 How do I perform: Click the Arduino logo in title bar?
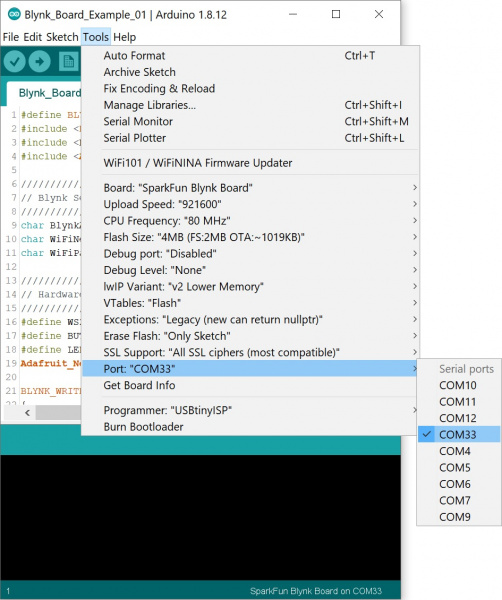click(14, 15)
